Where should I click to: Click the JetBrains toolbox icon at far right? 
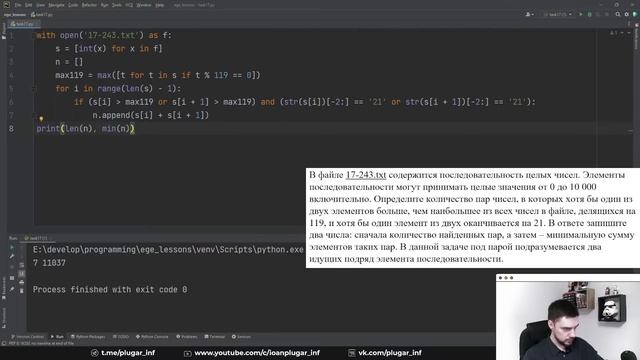click(635, 14)
